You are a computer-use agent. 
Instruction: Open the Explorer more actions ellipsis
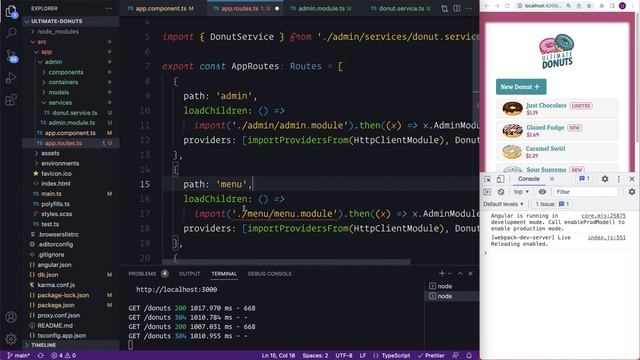[x=109, y=9]
